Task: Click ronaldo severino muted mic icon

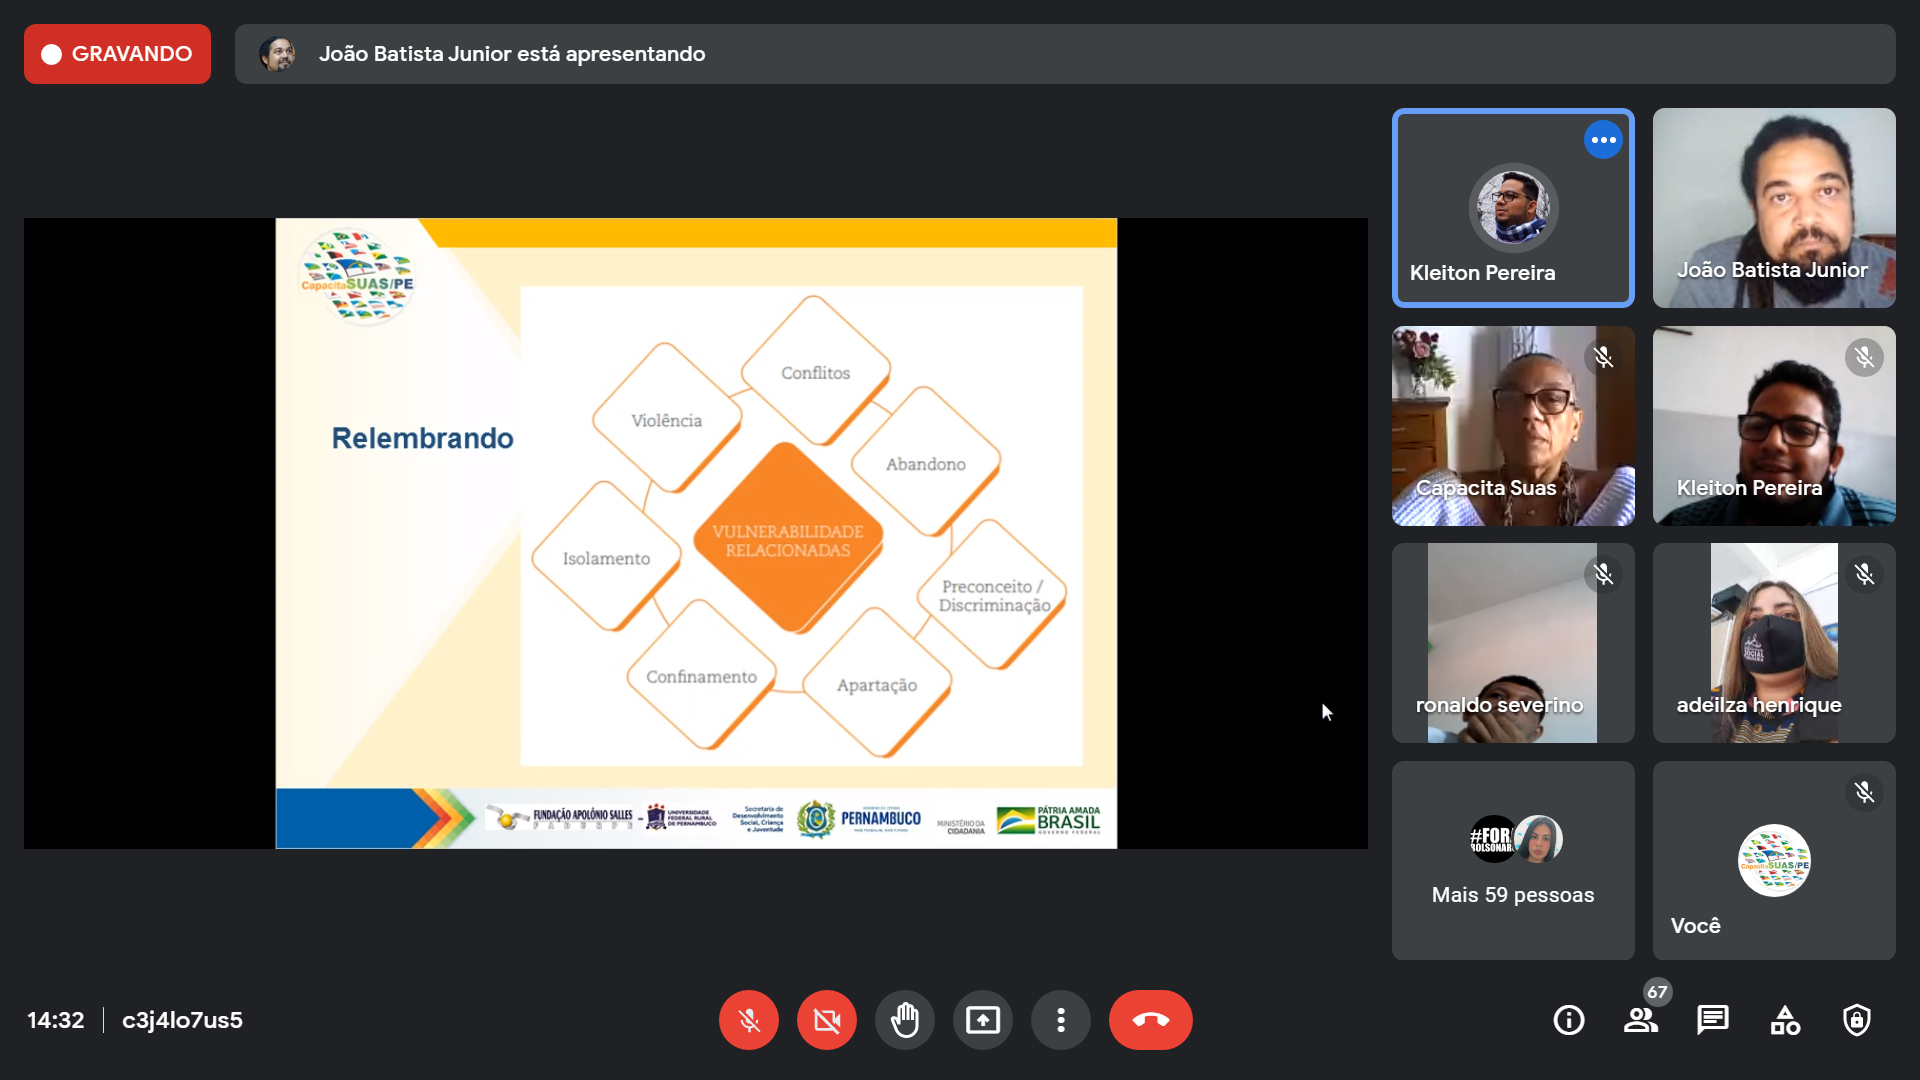Action: click(x=1603, y=574)
